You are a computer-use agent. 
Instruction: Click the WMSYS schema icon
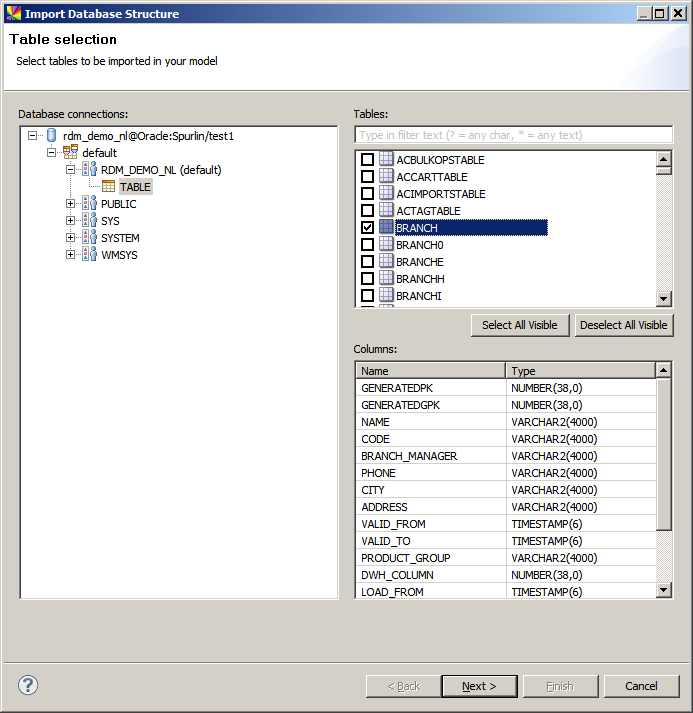tap(89, 255)
